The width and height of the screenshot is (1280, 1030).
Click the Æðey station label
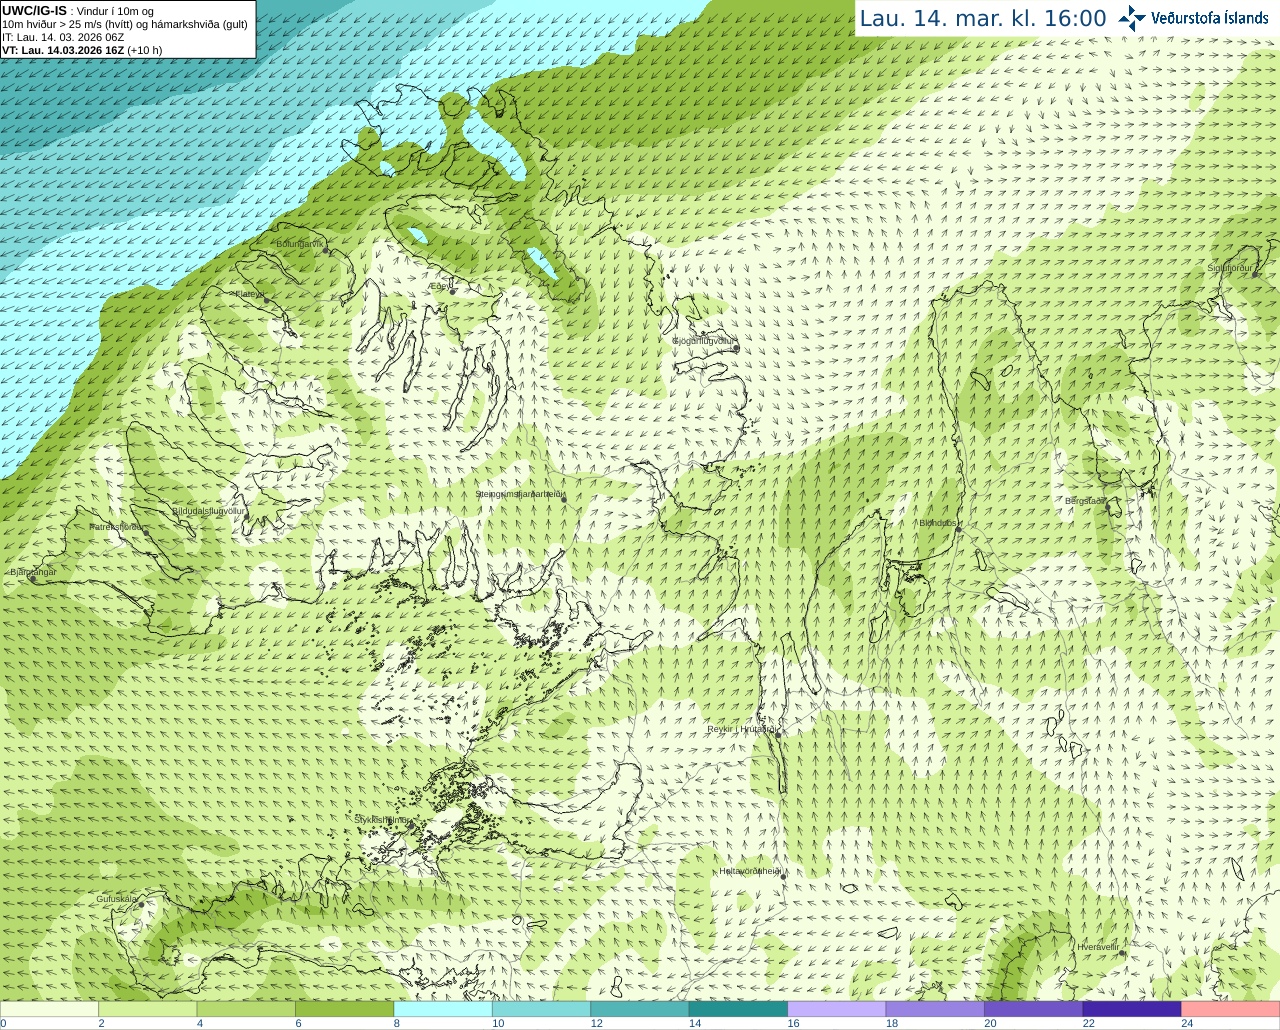[x=440, y=286]
